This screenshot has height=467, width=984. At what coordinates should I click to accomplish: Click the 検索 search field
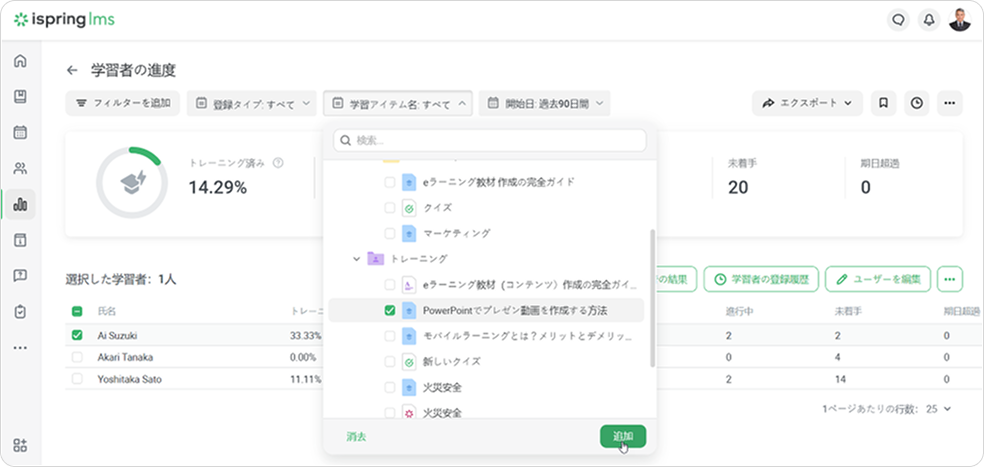pyautogui.click(x=489, y=140)
